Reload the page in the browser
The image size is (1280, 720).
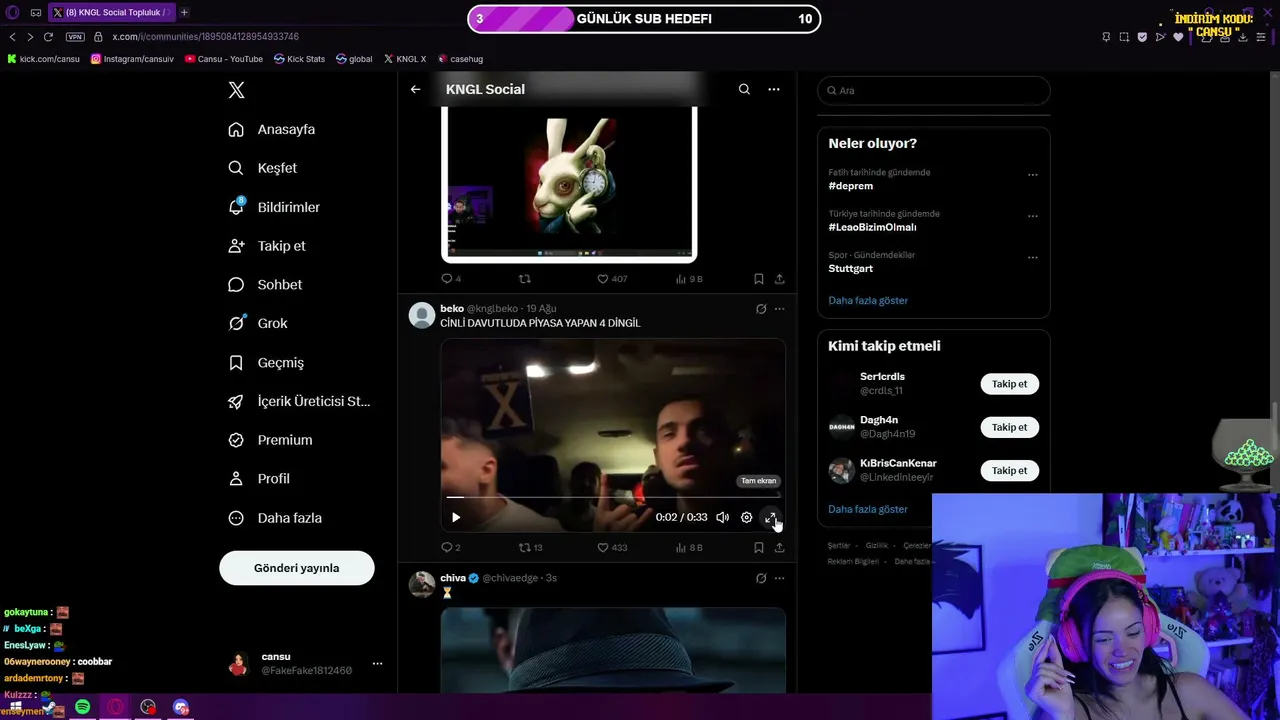click(x=48, y=37)
